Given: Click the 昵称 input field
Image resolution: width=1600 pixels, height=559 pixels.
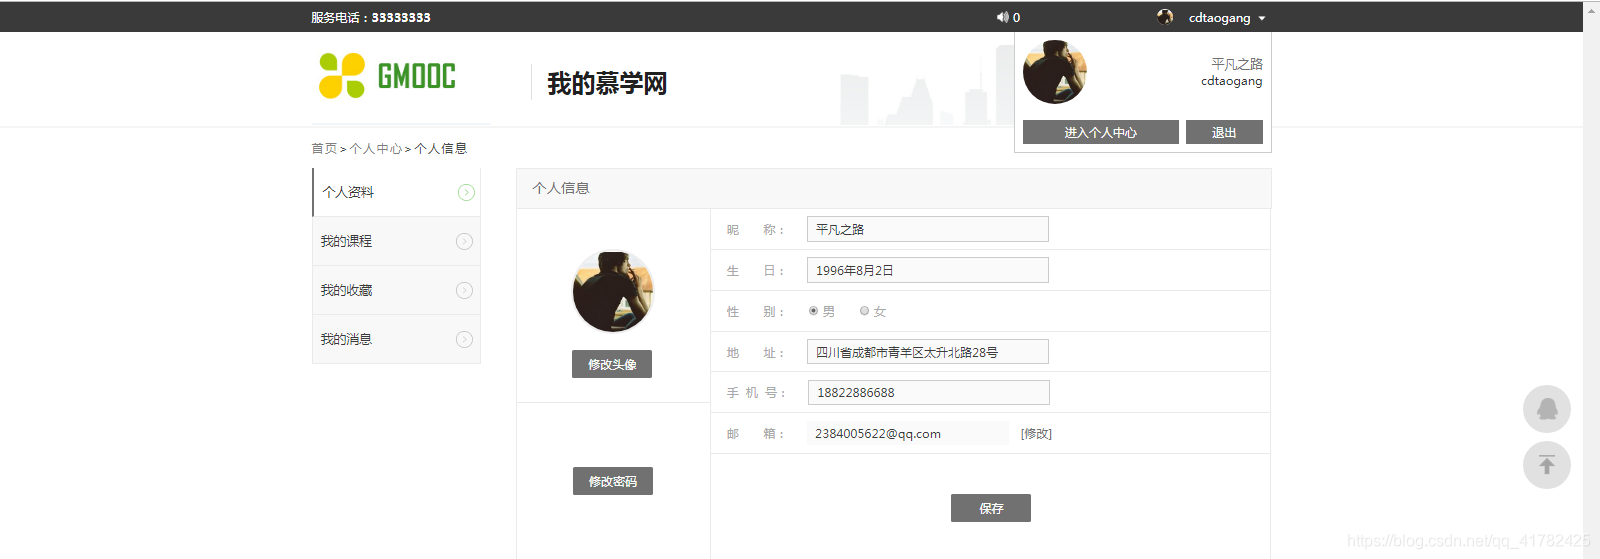Looking at the screenshot, I should pyautogui.click(x=928, y=229).
